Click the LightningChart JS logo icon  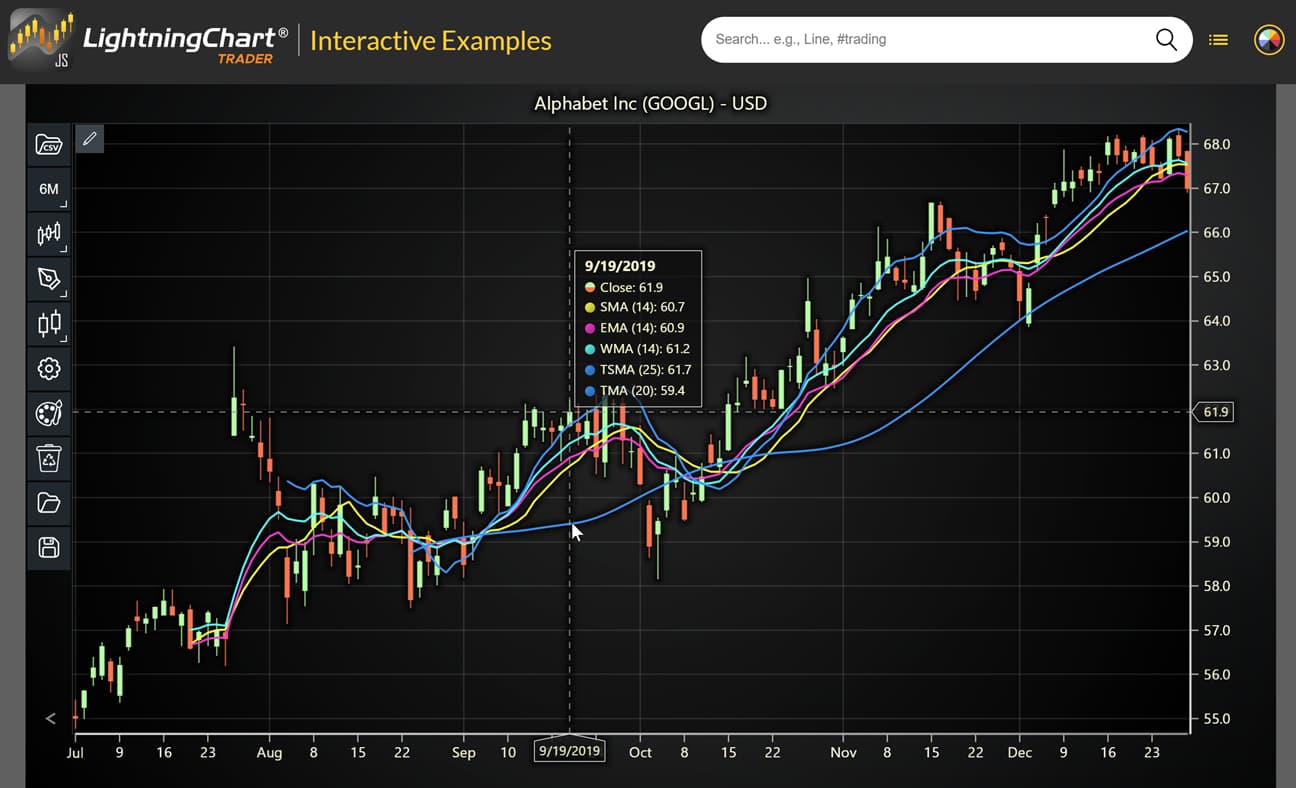point(41,40)
